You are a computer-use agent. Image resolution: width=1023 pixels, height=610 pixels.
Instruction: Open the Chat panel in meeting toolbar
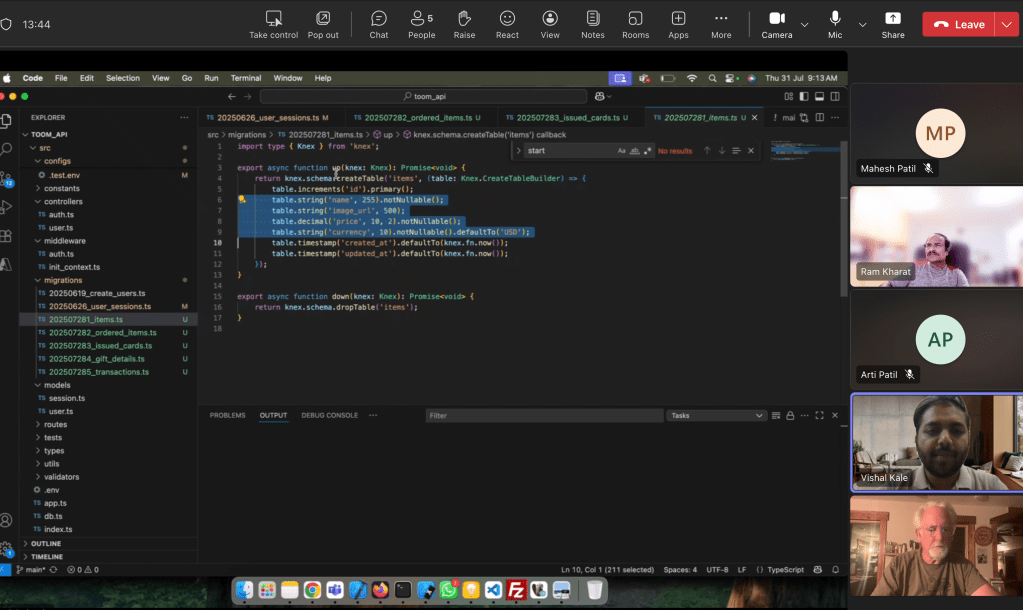tap(379, 19)
